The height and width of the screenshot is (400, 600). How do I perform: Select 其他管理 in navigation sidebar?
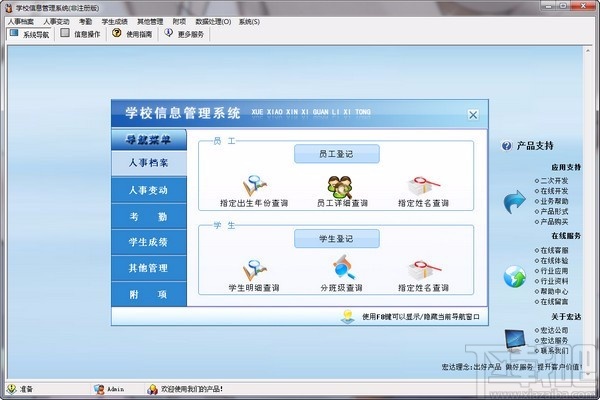149,268
